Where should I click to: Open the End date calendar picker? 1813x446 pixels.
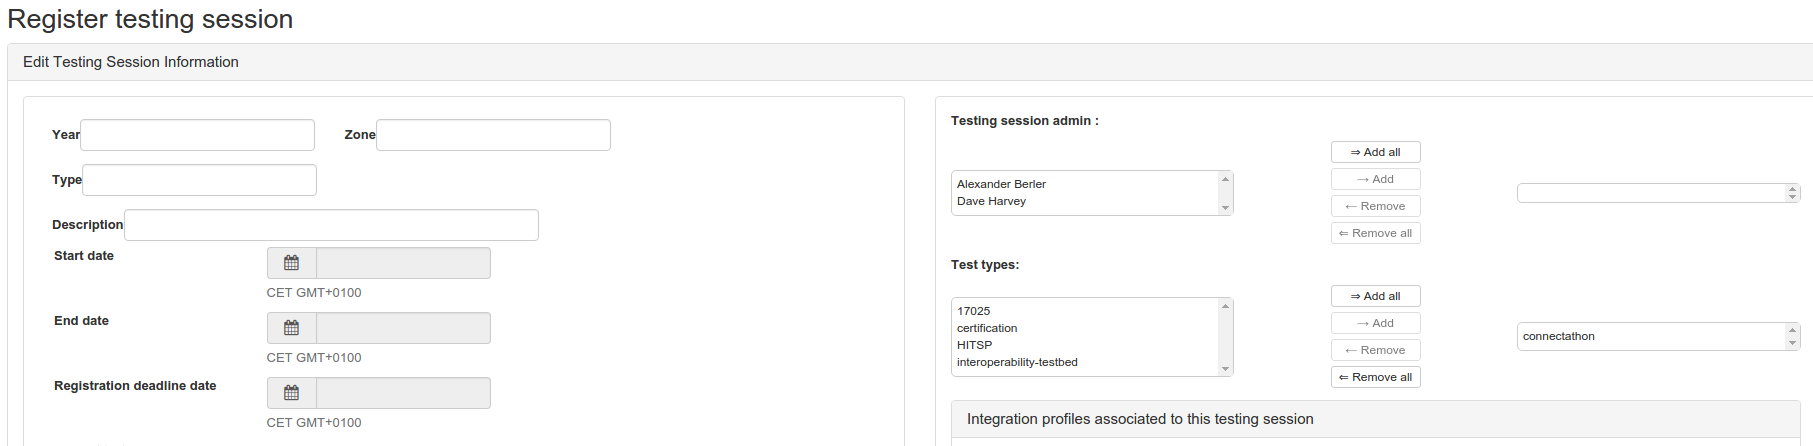[292, 328]
